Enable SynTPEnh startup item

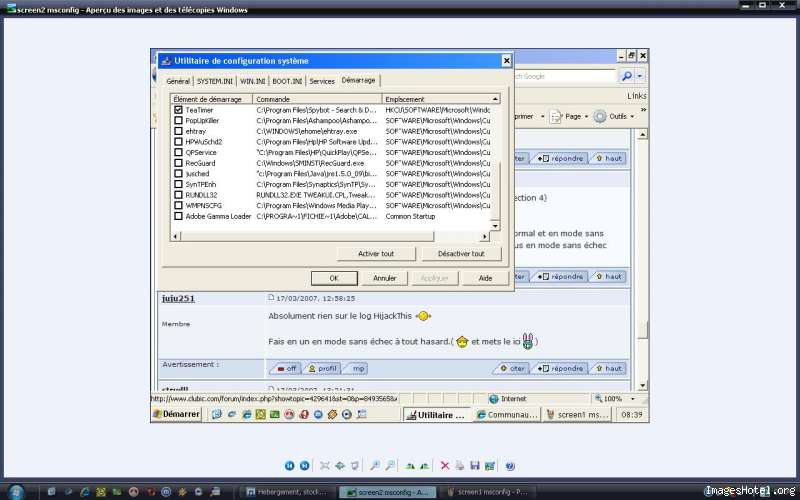[178, 184]
